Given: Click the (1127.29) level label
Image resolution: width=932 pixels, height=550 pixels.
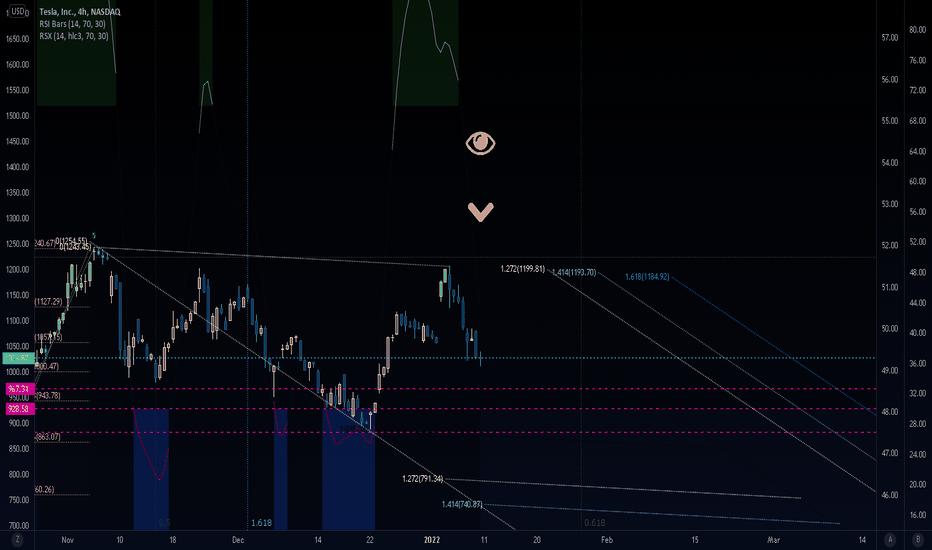Looking at the screenshot, I should pyautogui.click(x=48, y=302).
